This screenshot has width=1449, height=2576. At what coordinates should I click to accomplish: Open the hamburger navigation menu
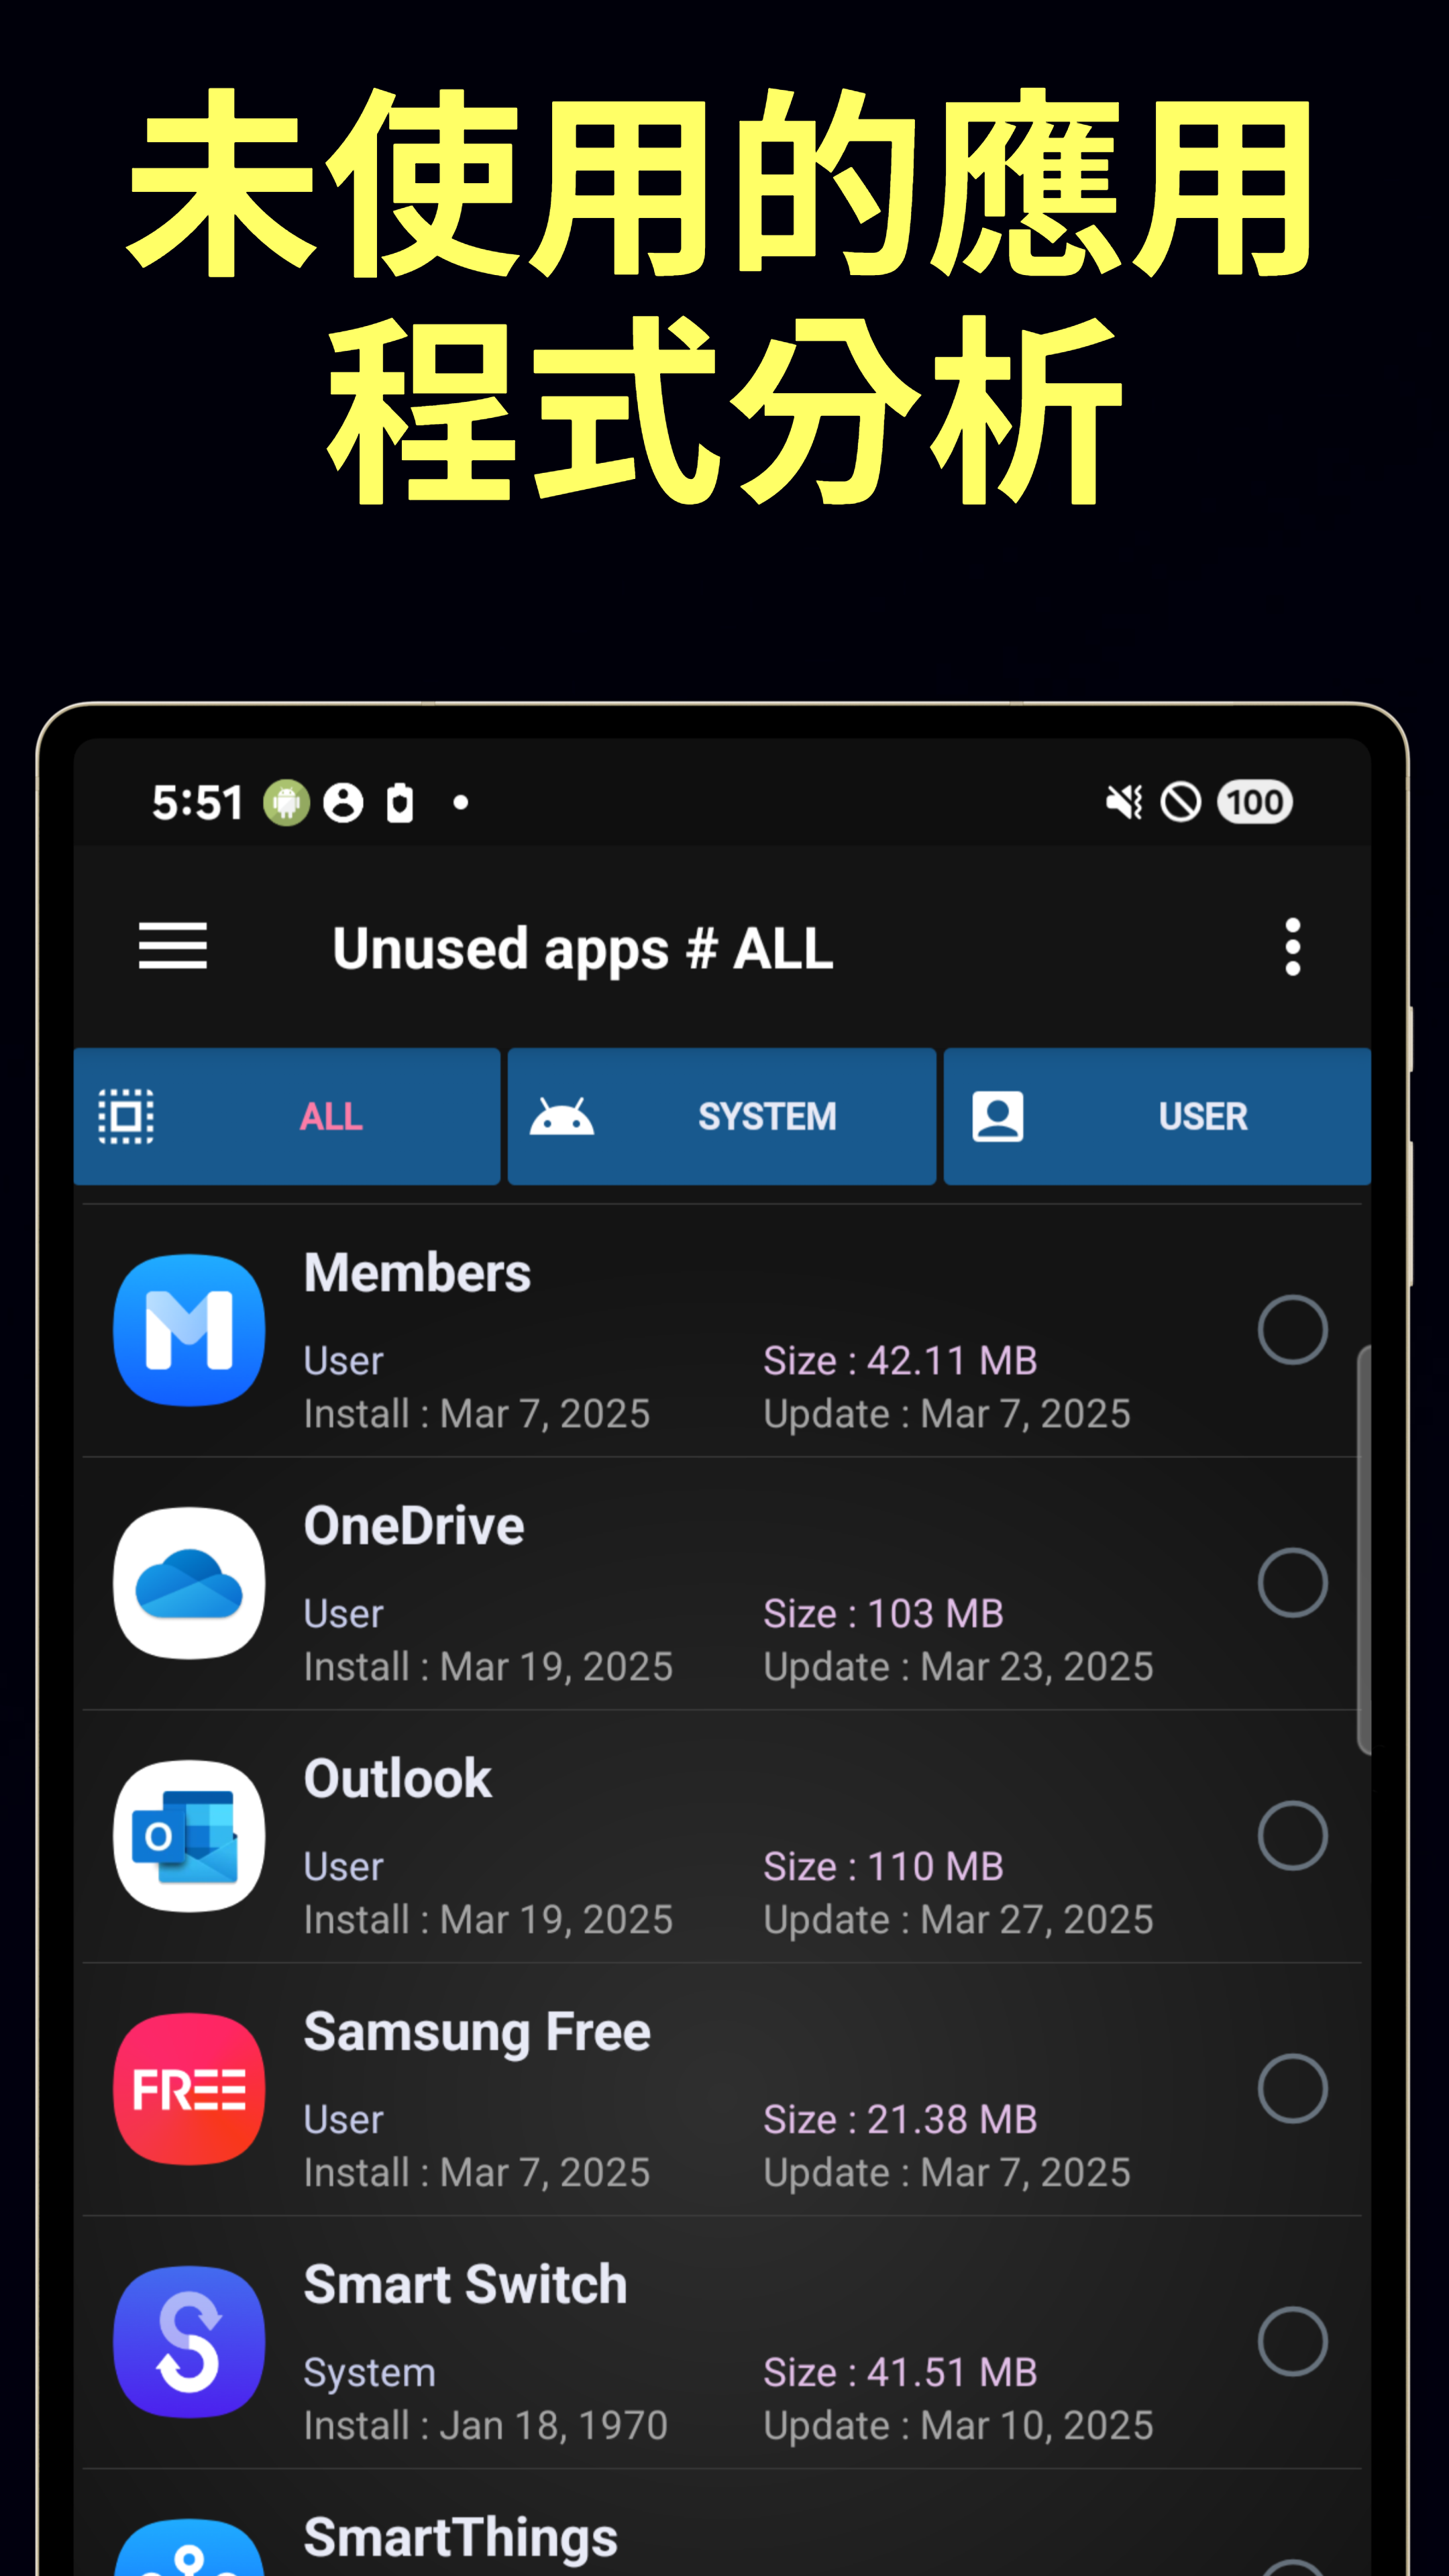[x=173, y=946]
